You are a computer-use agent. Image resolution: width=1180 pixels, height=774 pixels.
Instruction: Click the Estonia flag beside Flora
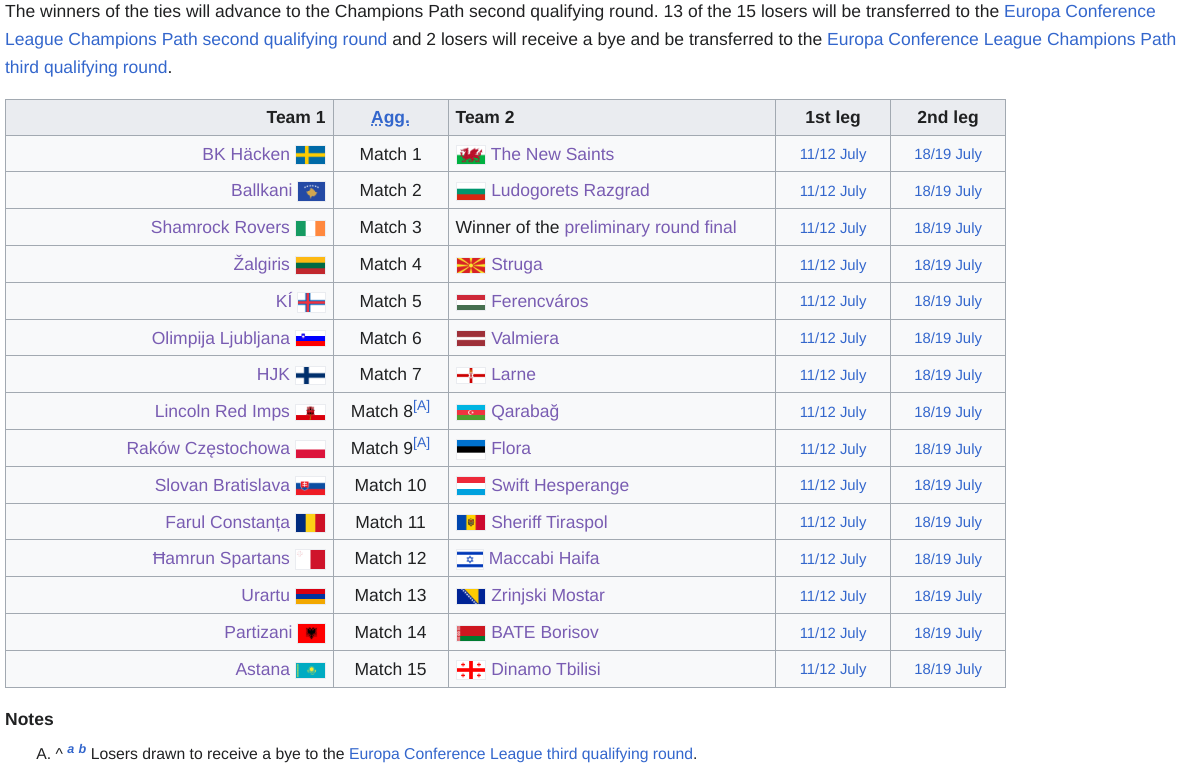click(471, 449)
